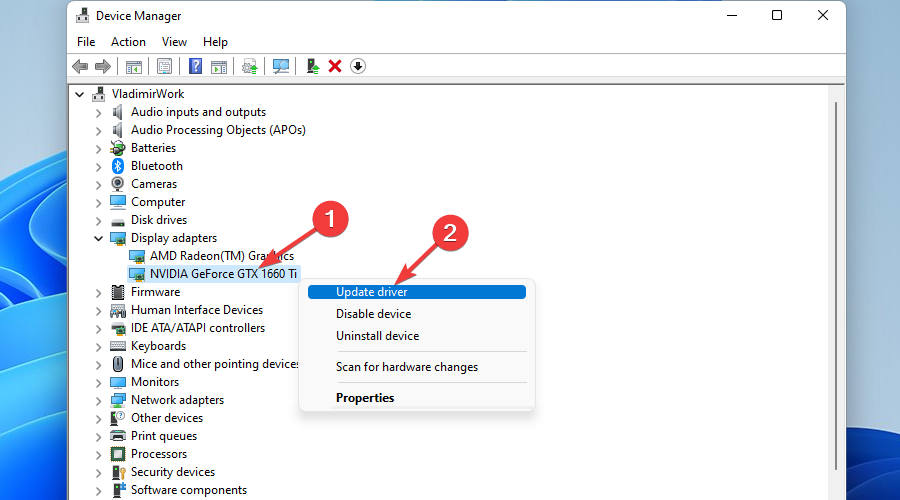Click the Batteries category icon
This screenshot has height=500, width=900.
118,148
